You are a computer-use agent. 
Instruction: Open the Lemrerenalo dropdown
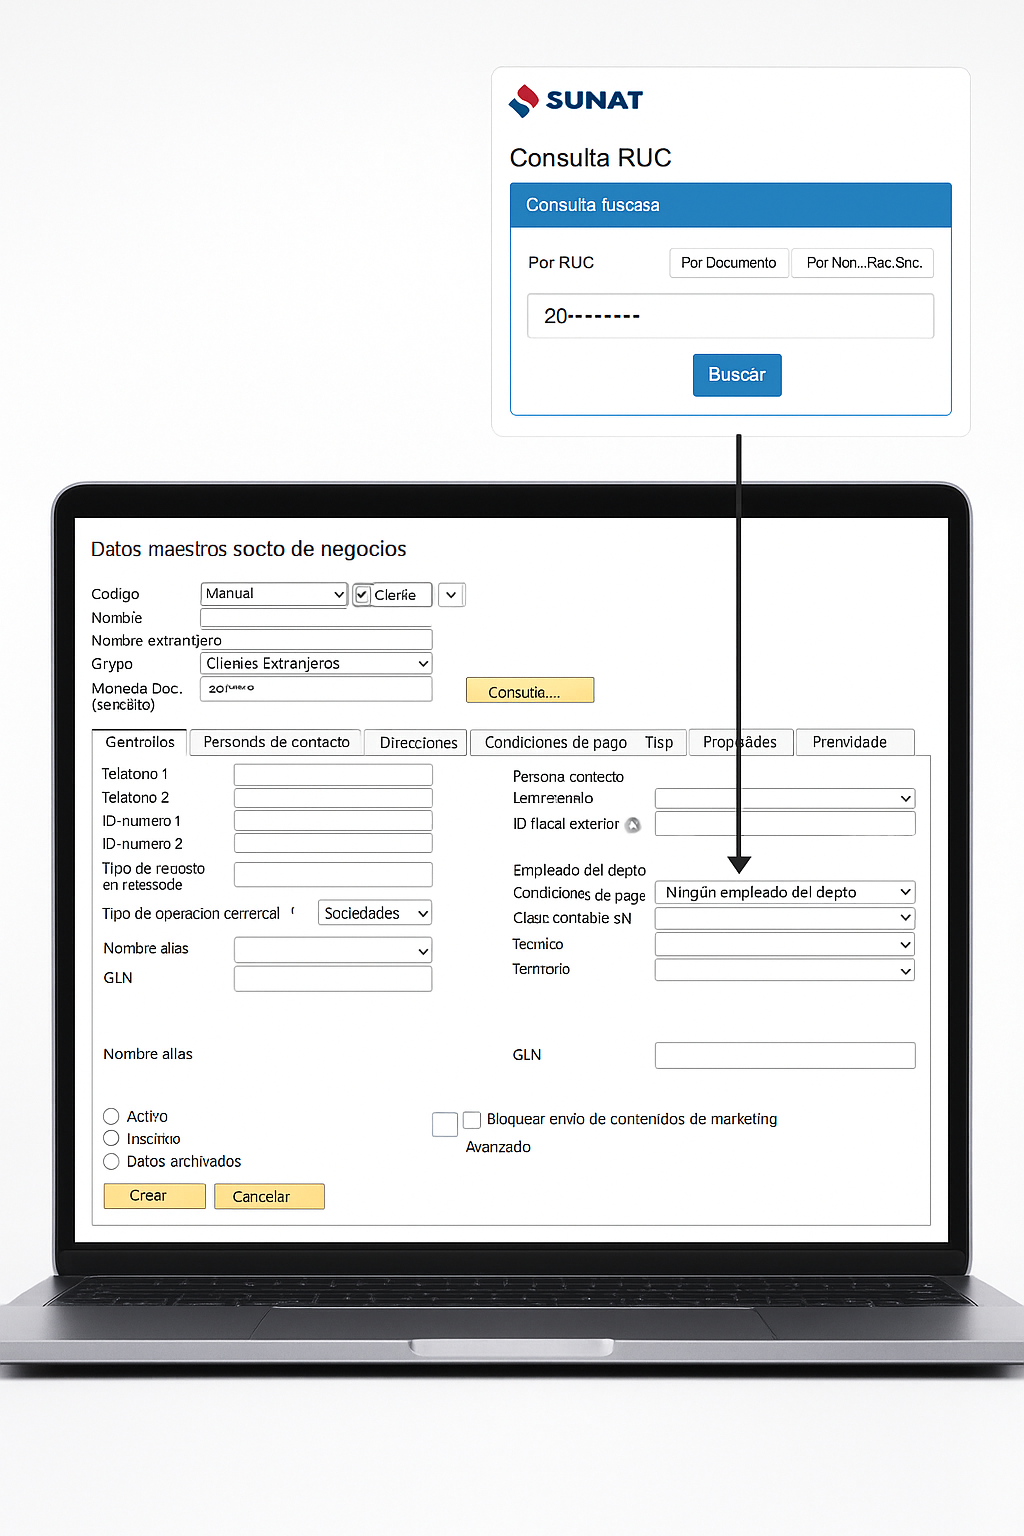click(x=785, y=798)
